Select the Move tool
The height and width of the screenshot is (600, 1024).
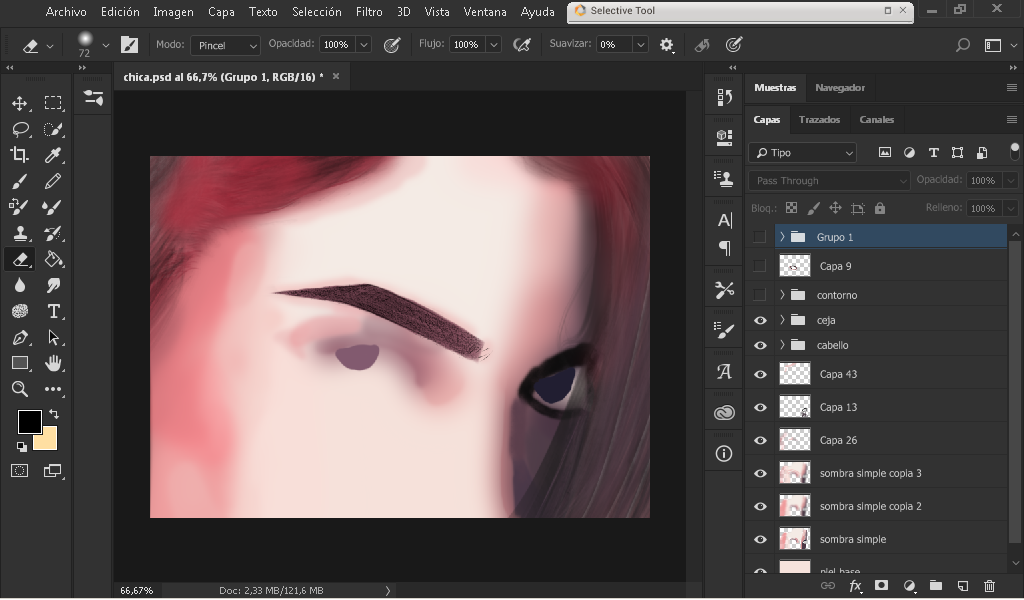19,103
